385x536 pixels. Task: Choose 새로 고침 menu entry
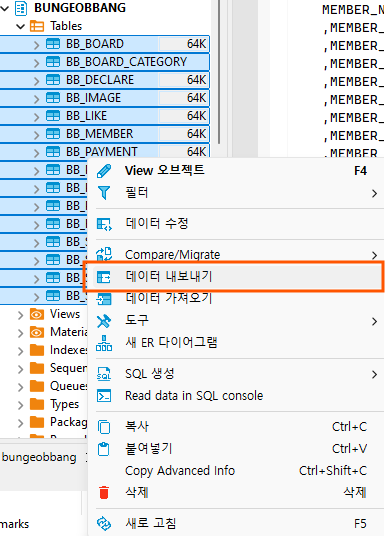point(236,523)
